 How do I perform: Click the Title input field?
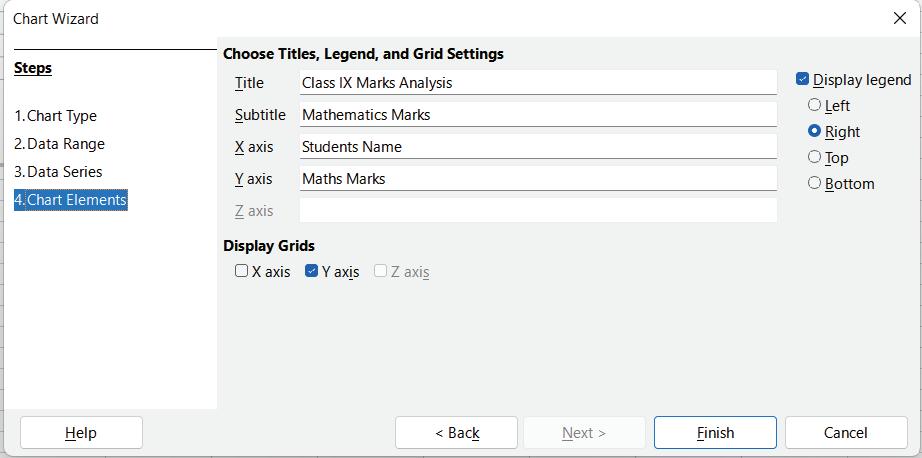537,83
